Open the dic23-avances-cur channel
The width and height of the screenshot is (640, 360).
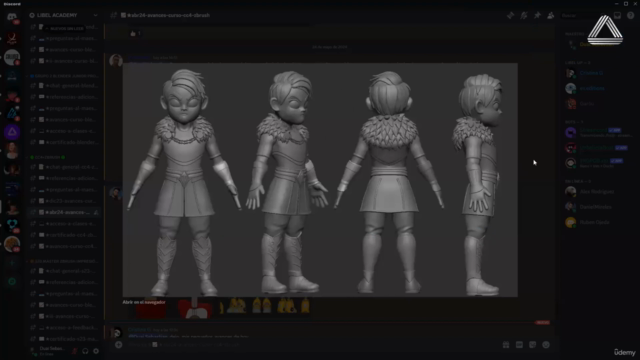pyautogui.click(x=64, y=201)
